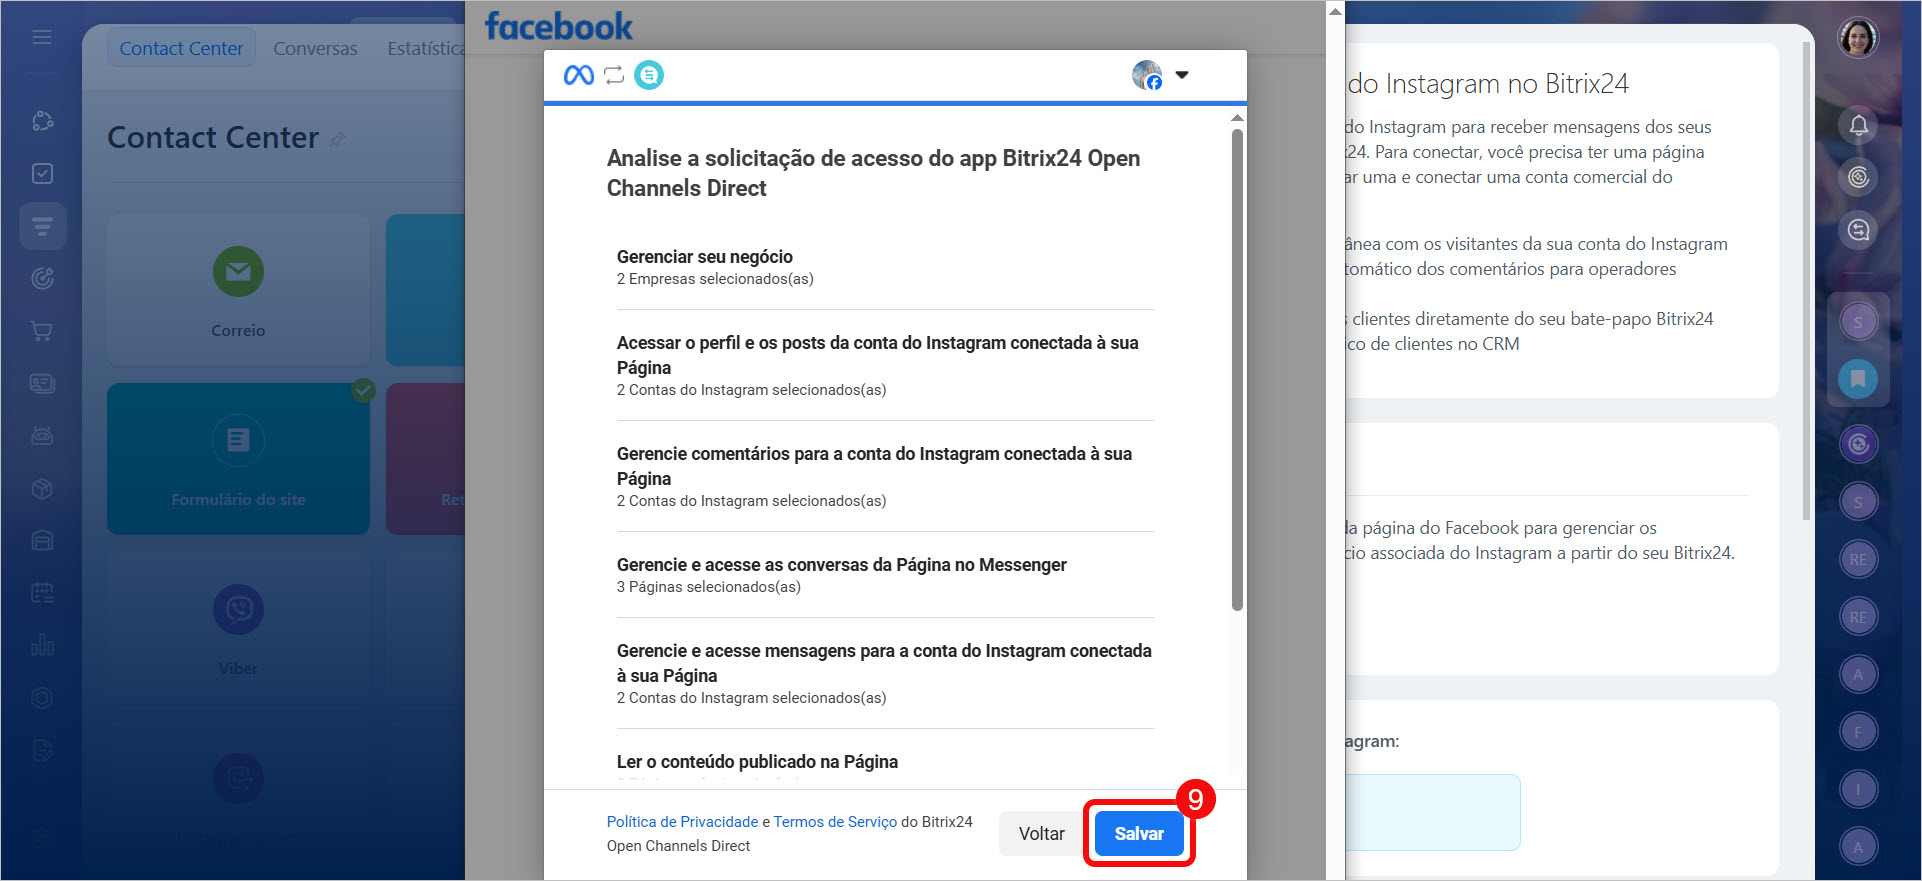The width and height of the screenshot is (1922, 881).
Task: Open the I chat avatar in right panel
Action: click(1858, 789)
